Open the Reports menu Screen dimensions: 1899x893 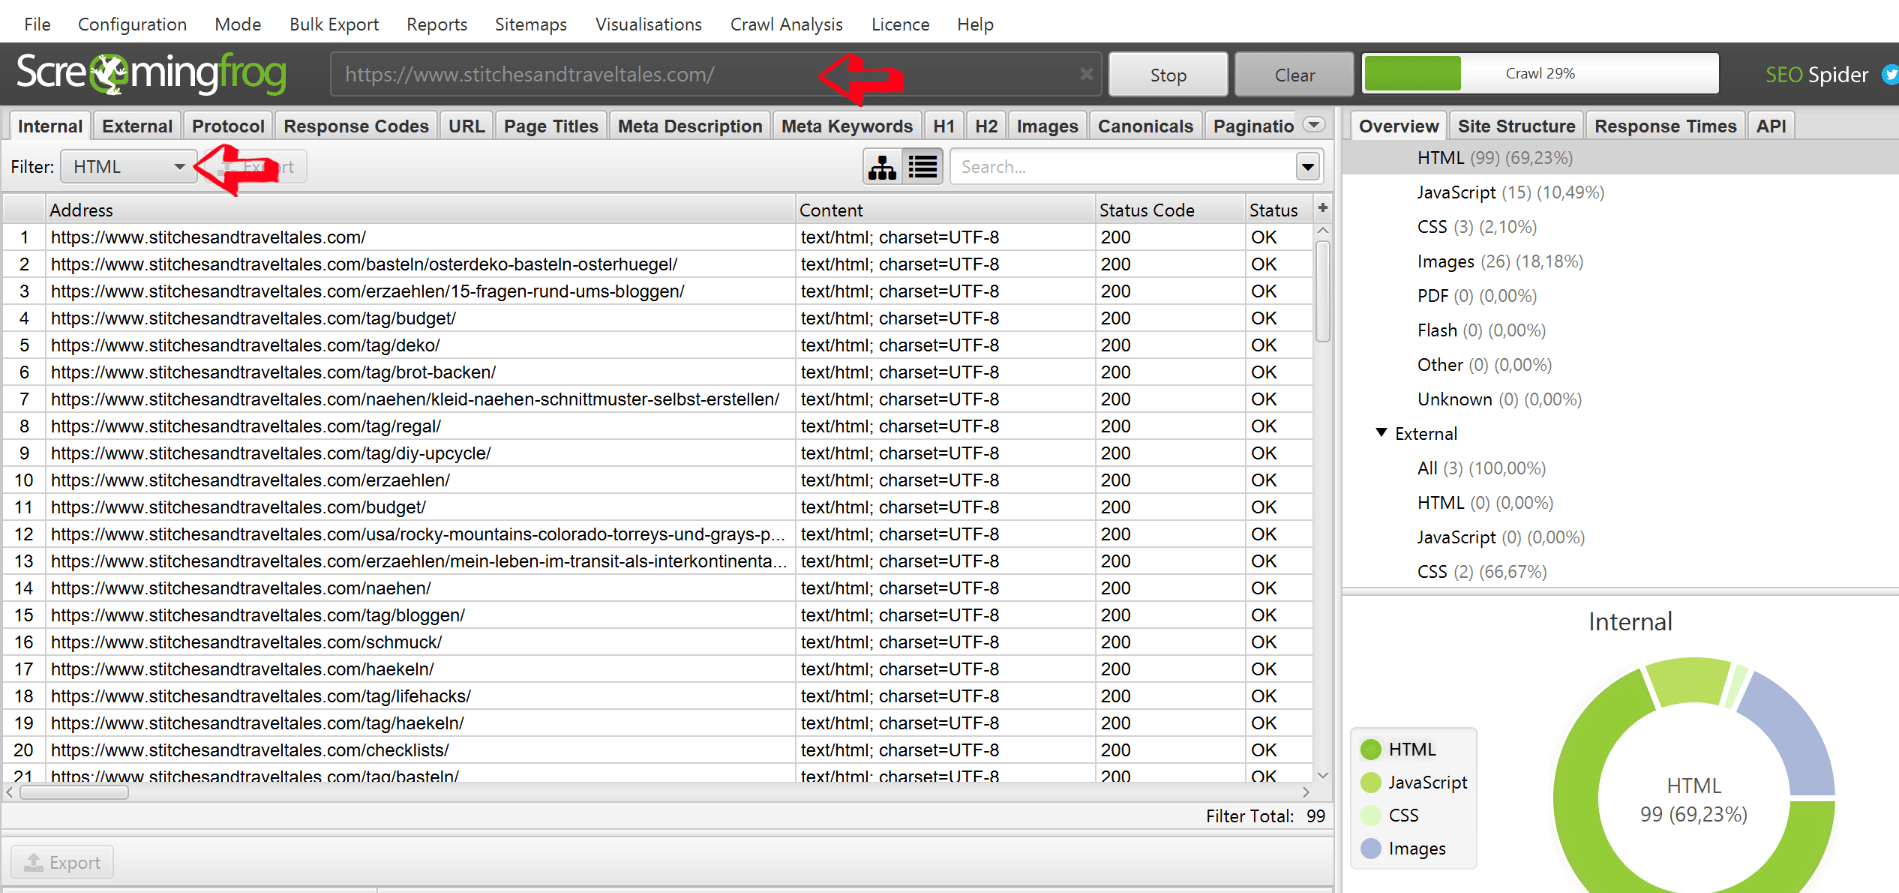(x=437, y=24)
